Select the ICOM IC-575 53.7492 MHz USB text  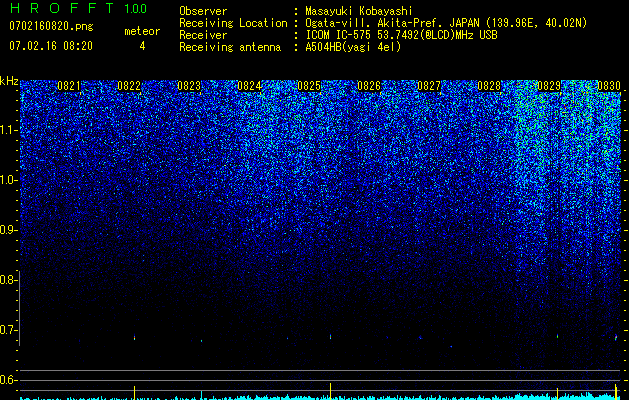coord(401,35)
